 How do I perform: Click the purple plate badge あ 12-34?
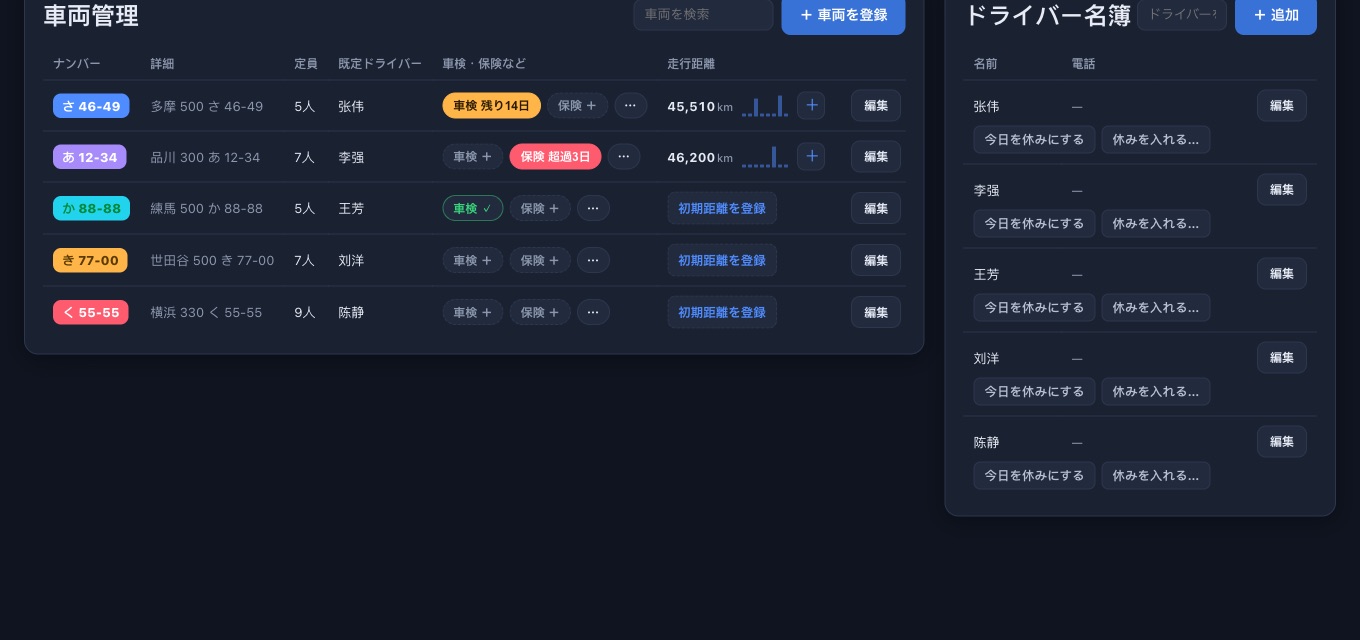coord(90,157)
